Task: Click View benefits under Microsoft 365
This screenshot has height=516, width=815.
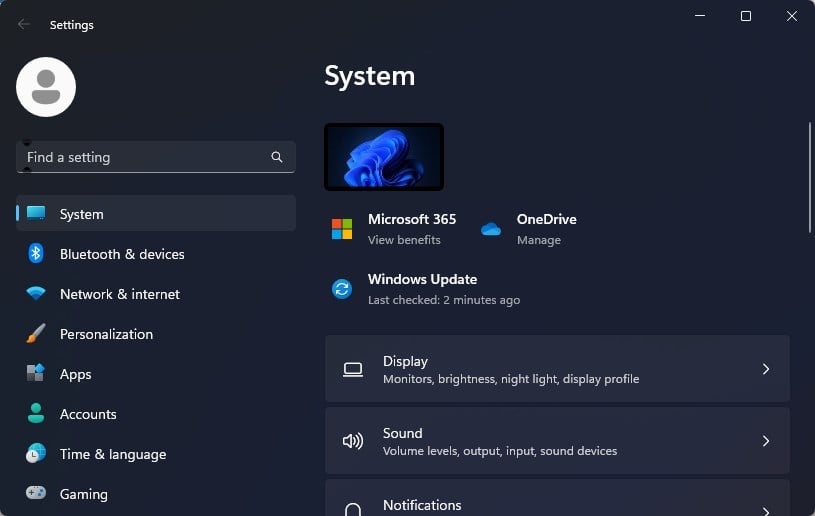Action: click(404, 240)
